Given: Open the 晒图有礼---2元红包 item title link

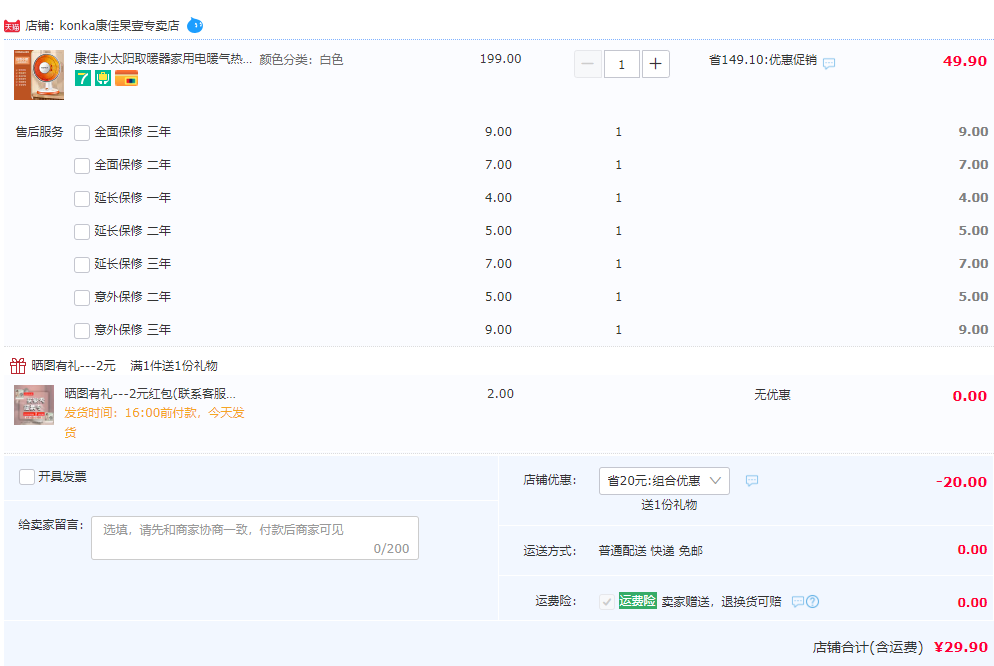Looking at the screenshot, I should pos(150,394).
